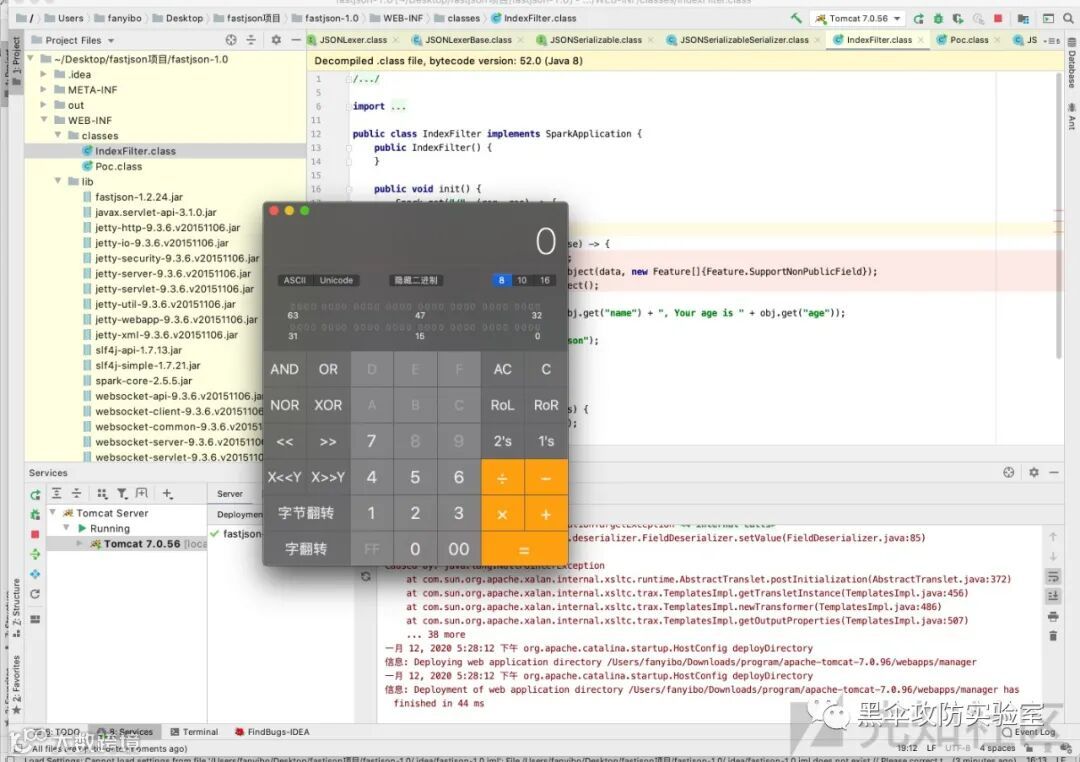
Task: Open the hidden editor tabs list dropdown
Action: click(1053, 41)
